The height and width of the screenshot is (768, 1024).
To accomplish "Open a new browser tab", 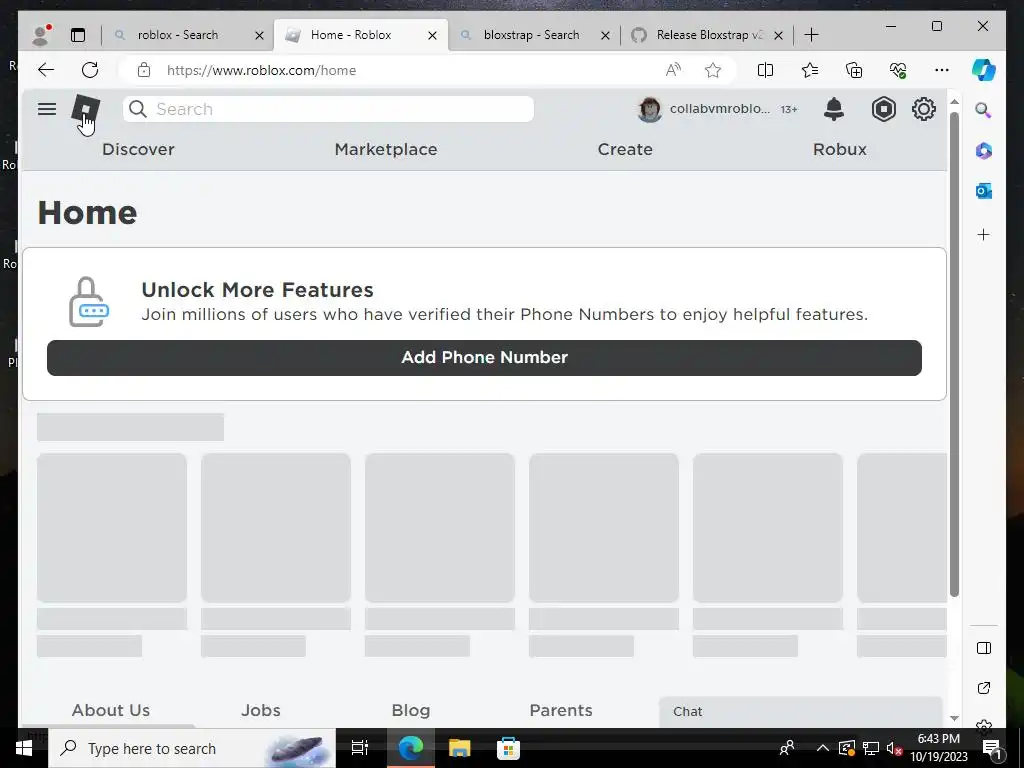I will 812,35.
